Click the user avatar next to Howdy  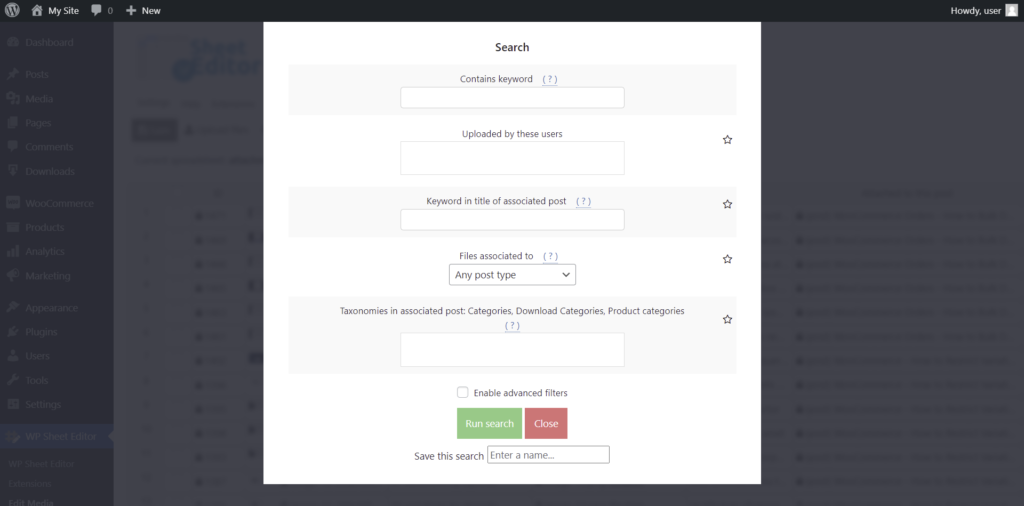tap(1012, 10)
